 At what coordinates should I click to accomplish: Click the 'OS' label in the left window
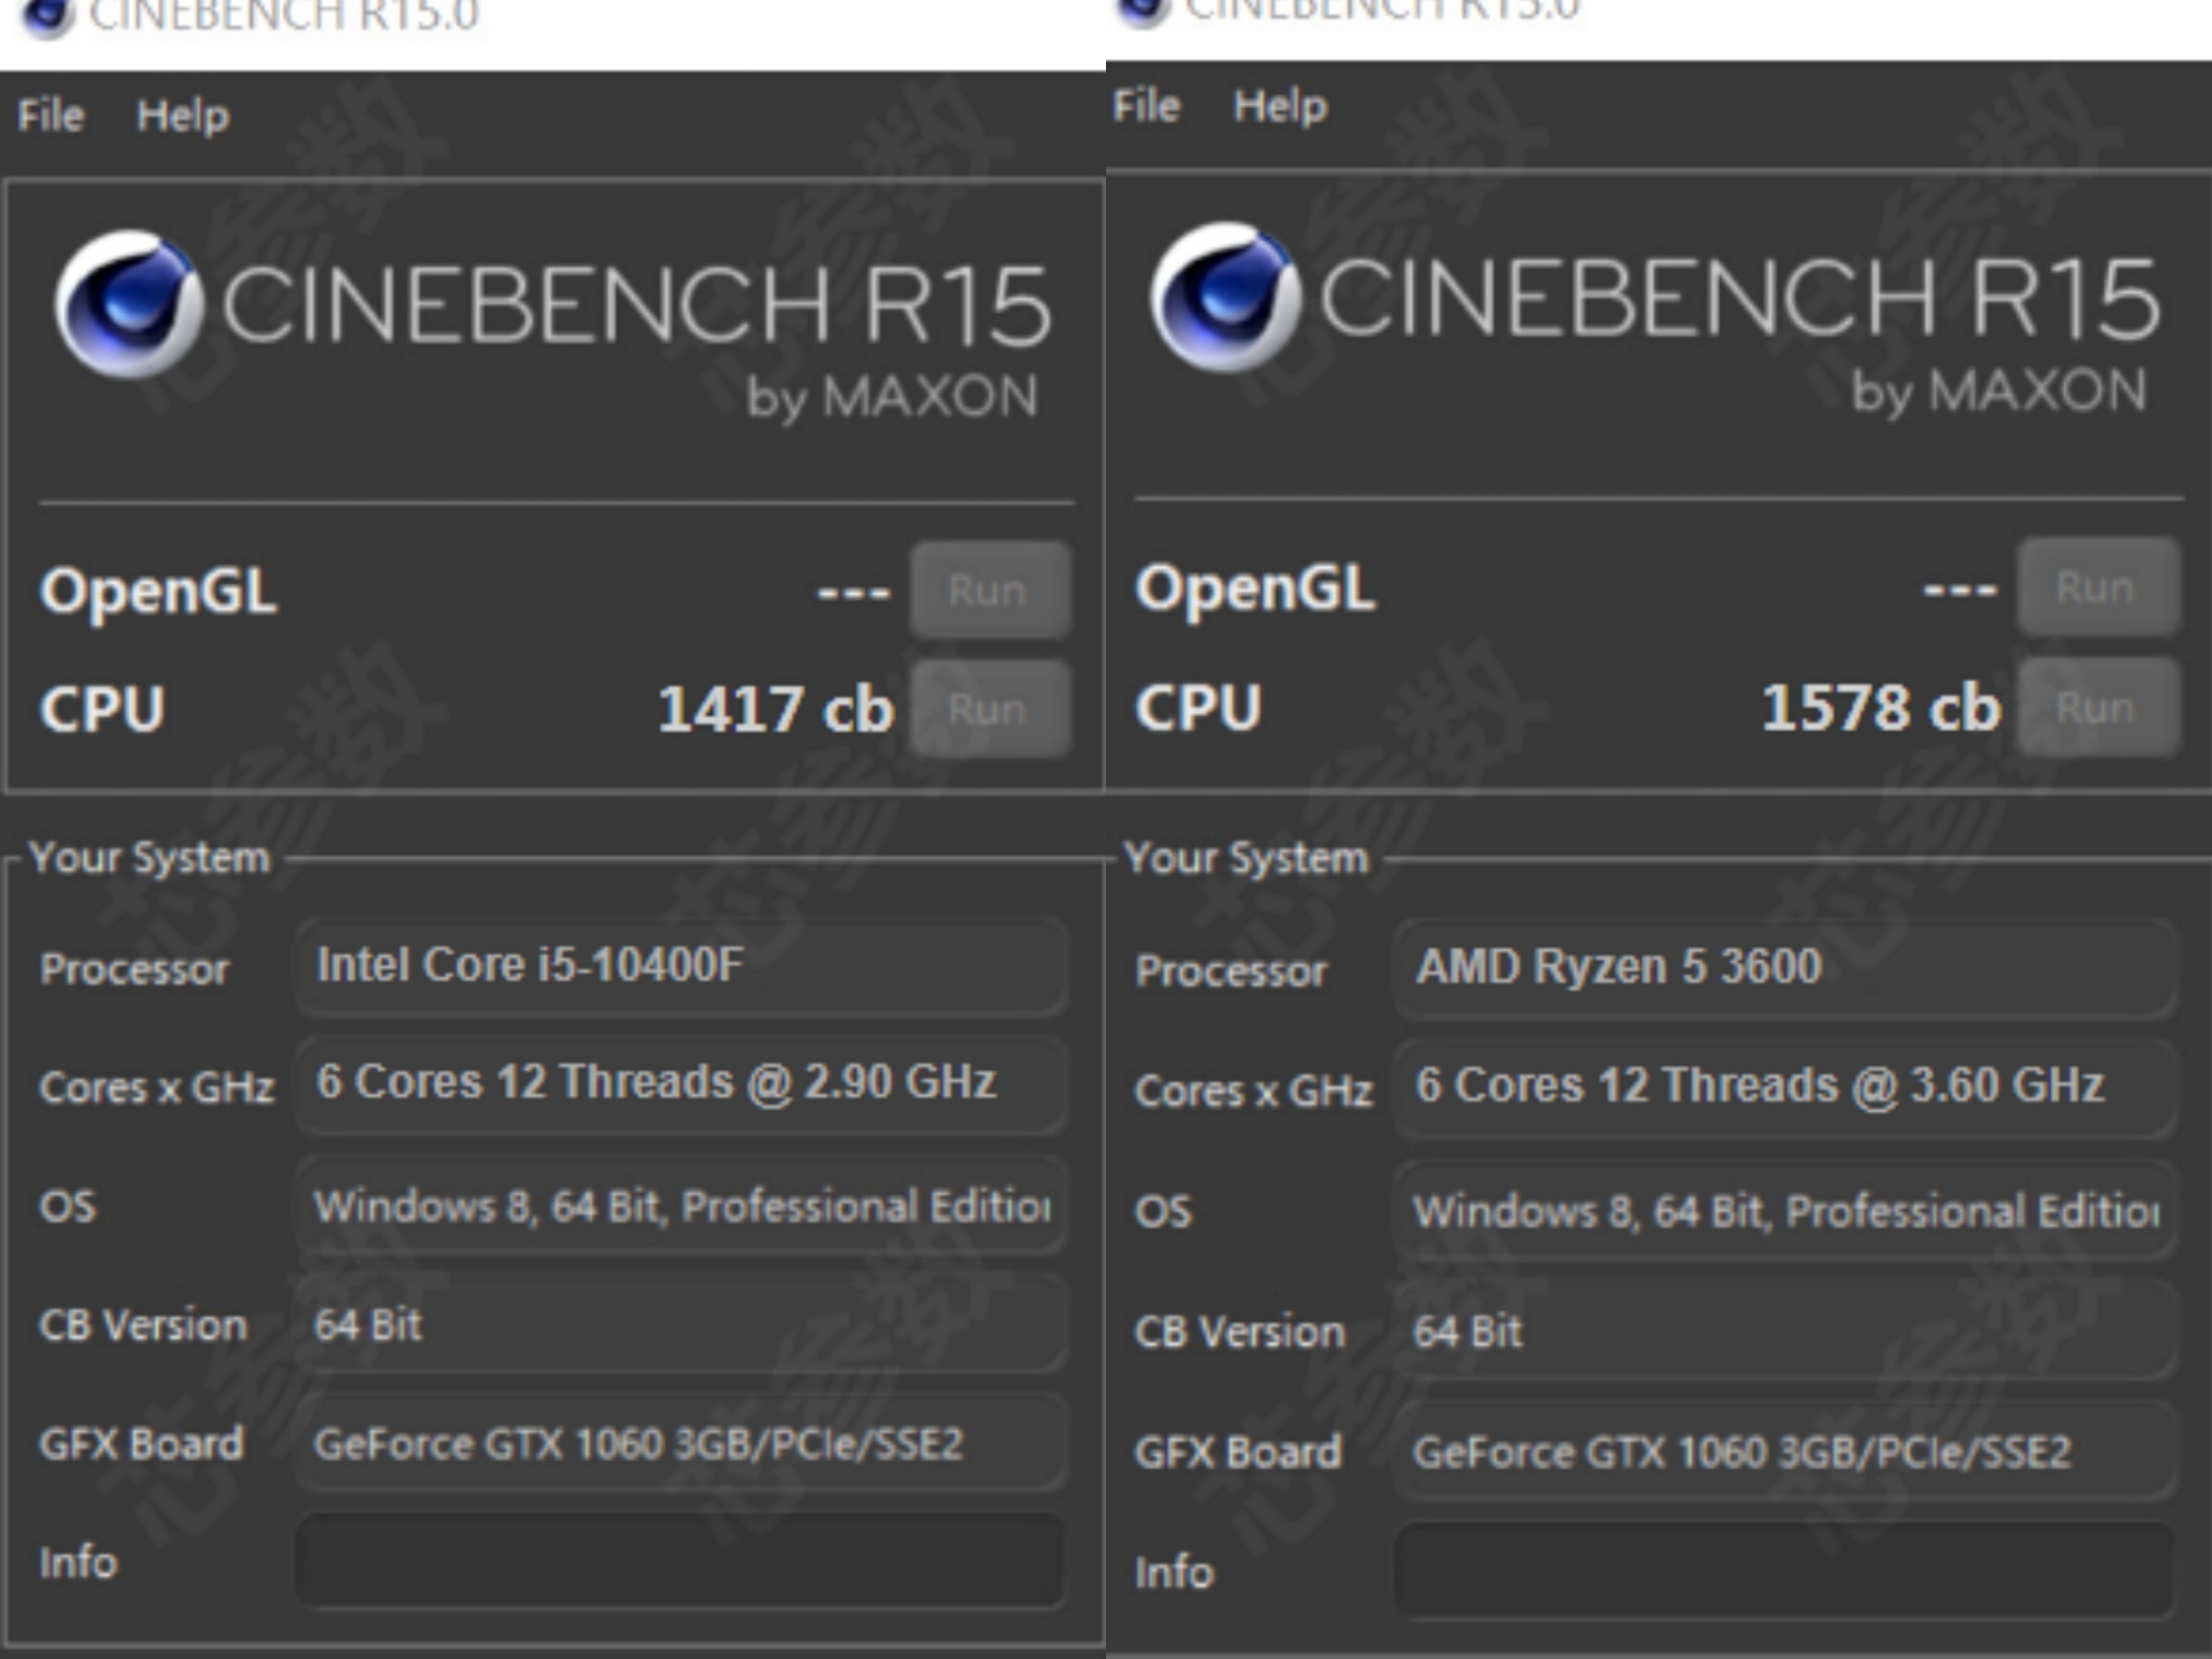click(x=68, y=1206)
